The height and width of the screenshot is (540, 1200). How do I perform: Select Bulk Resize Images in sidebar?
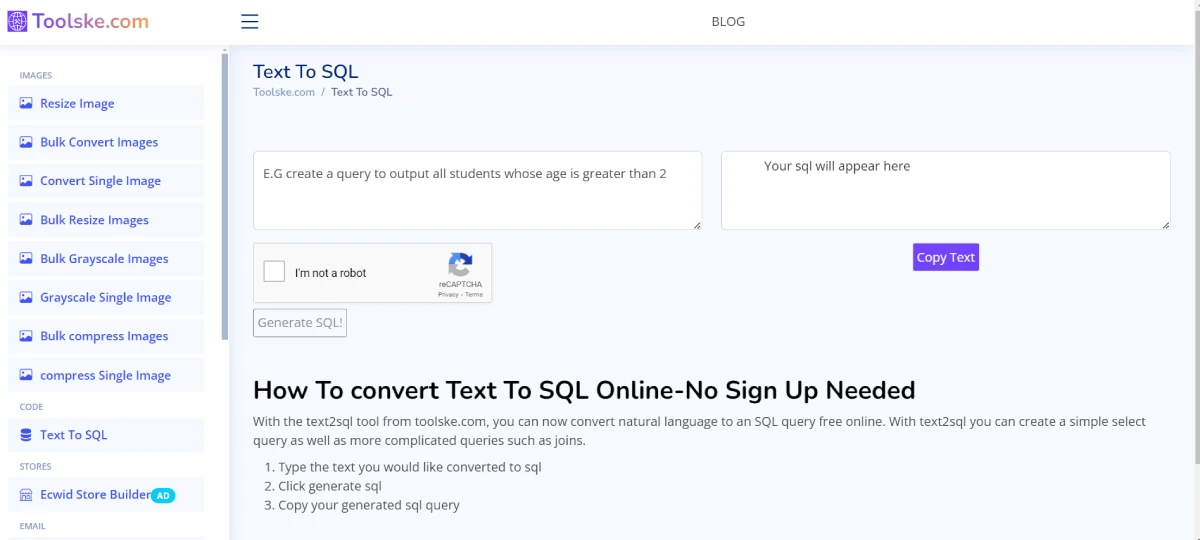coord(94,220)
